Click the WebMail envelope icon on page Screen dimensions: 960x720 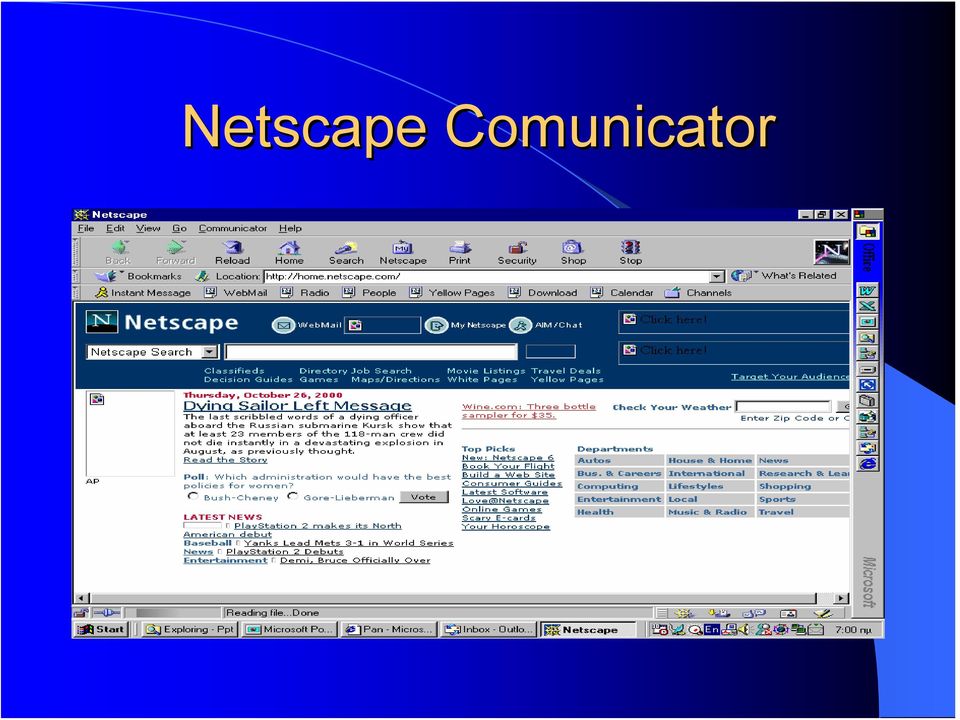283,325
